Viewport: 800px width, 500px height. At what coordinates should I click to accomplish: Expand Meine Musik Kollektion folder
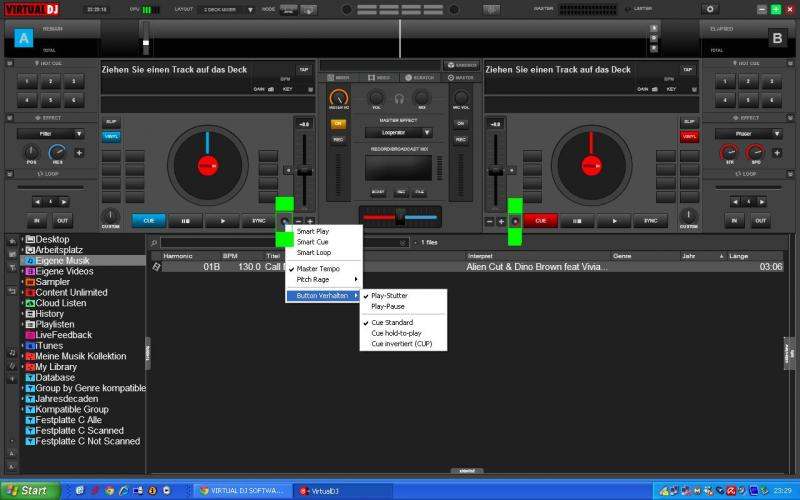click(x=22, y=356)
